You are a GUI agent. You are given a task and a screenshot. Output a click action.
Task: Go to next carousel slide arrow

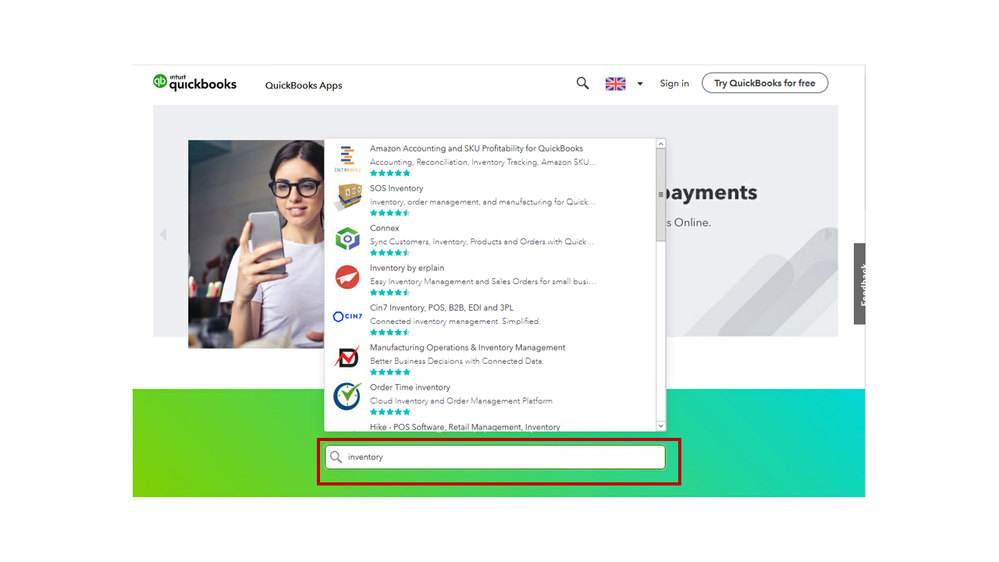coord(828,234)
